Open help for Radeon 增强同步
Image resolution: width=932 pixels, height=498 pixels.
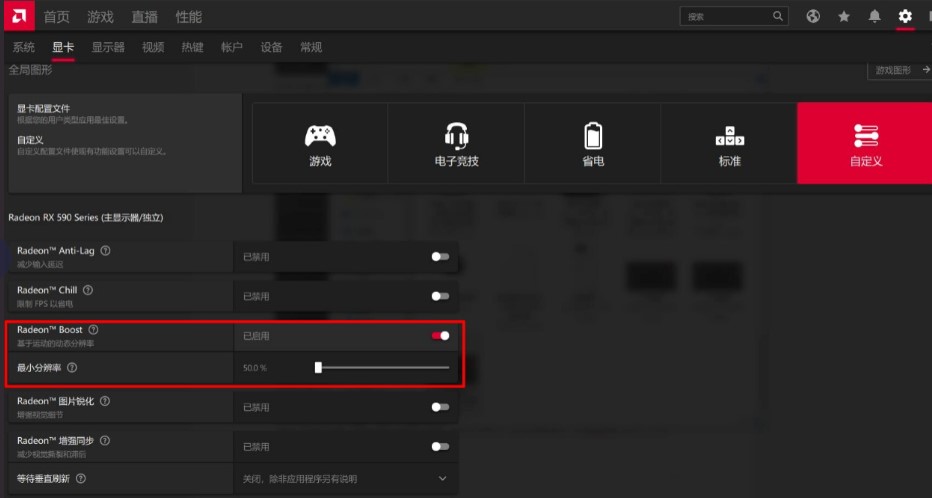tap(105, 440)
